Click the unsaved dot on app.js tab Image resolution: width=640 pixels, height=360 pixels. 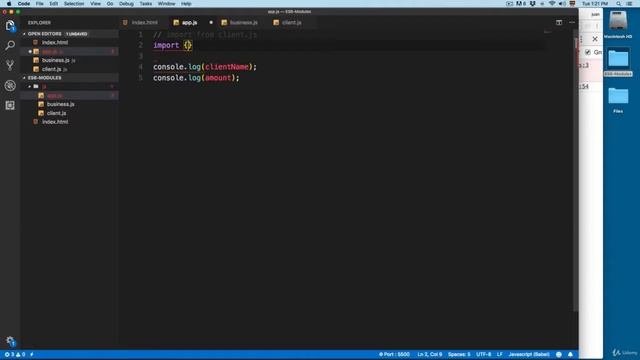click(x=211, y=22)
